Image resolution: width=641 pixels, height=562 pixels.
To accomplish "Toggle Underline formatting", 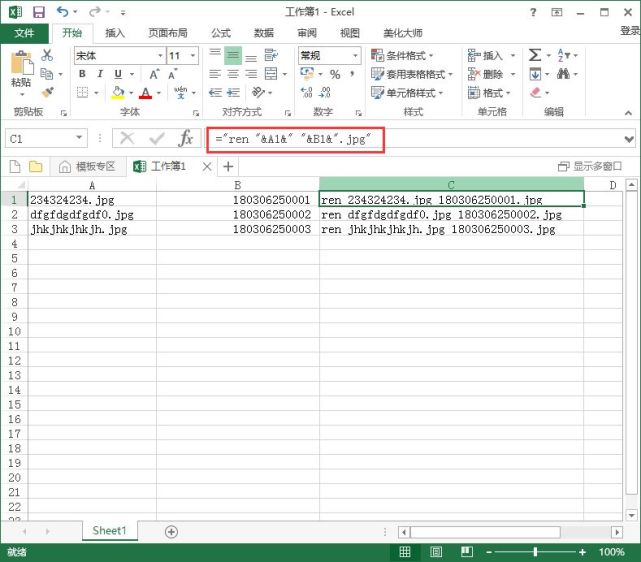I will tap(118, 74).
